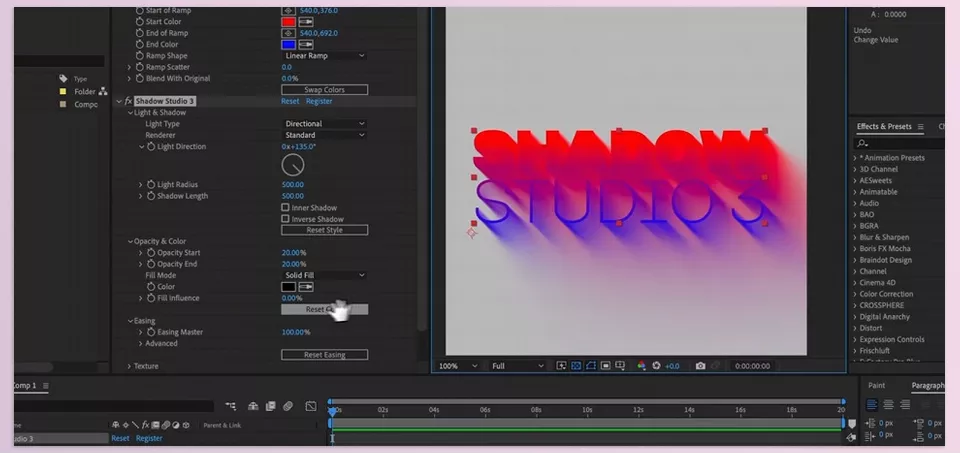Open the Fill Mode Solid Fill dropdown
Screen dimensions: 960x453
pyautogui.click(x=324, y=275)
